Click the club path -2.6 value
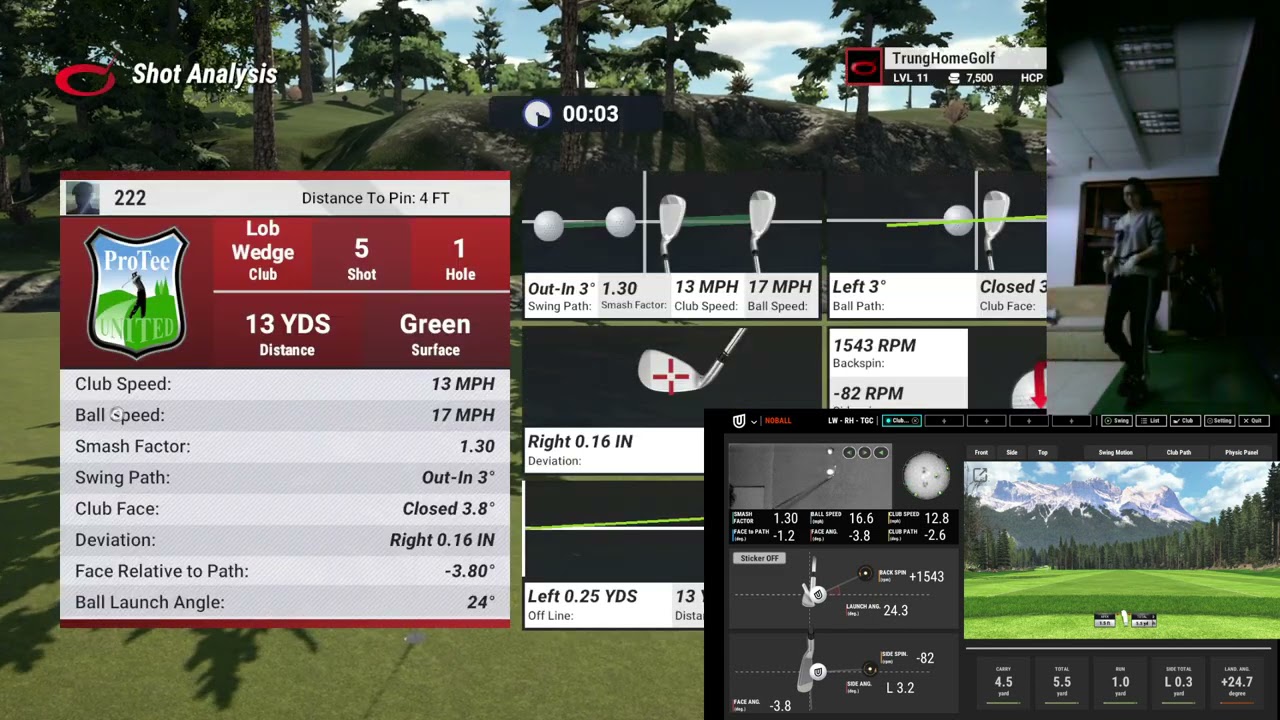Screen dimensions: 1280x720 coord(935,535)
